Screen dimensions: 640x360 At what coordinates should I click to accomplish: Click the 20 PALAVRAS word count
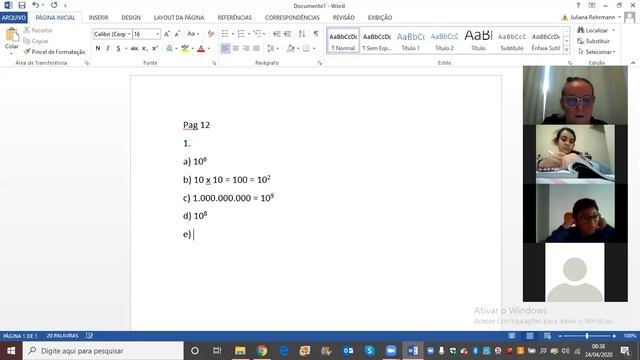[62, 336]
